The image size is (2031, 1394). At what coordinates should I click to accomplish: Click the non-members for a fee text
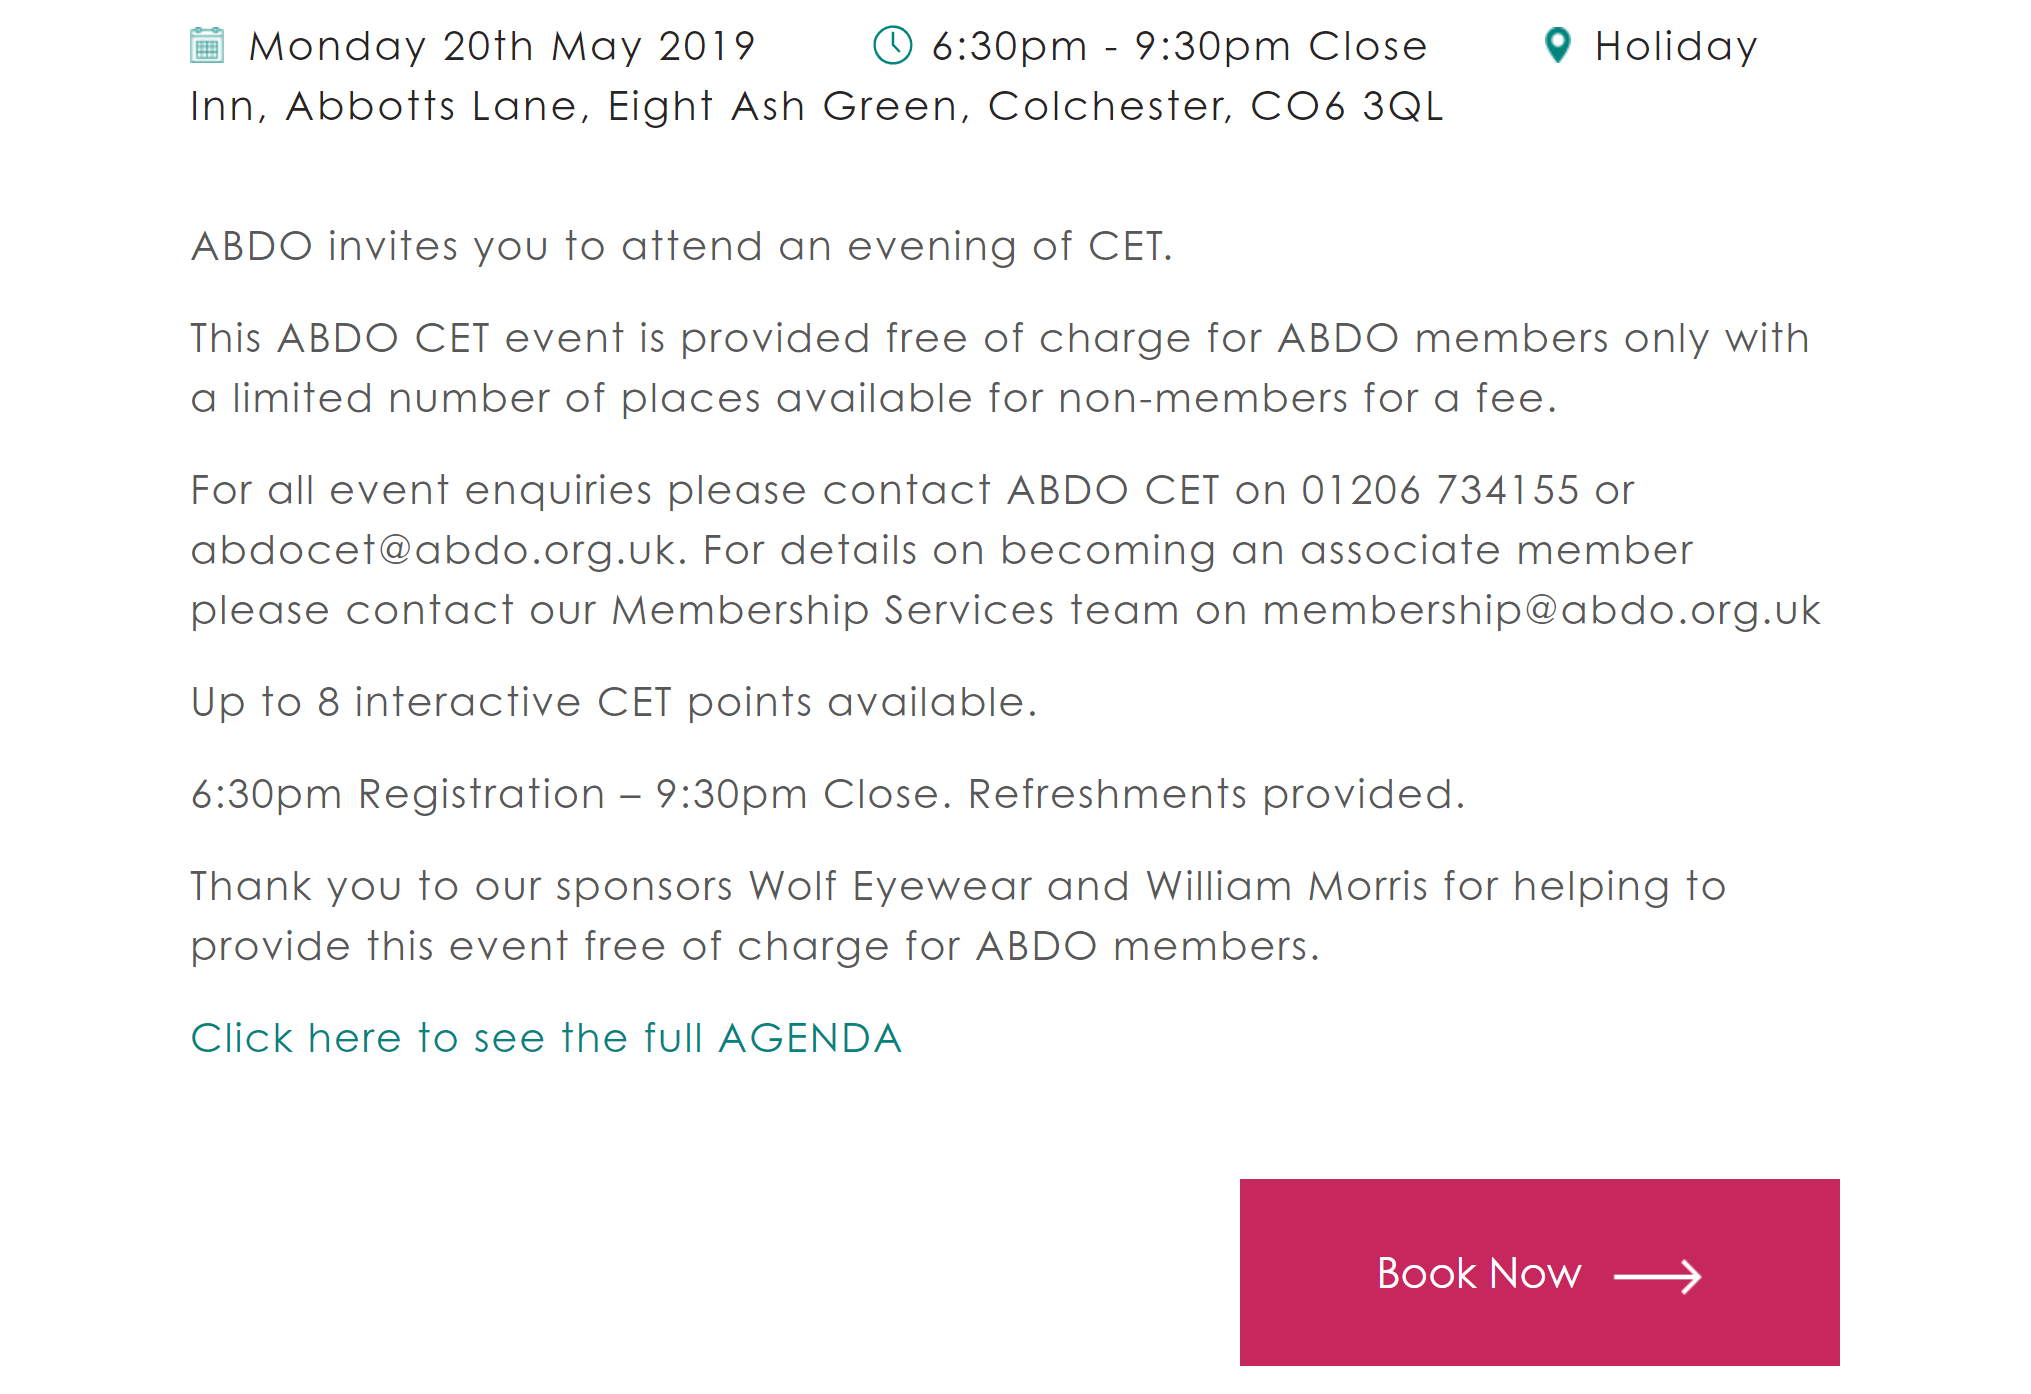pos(1306,399)
